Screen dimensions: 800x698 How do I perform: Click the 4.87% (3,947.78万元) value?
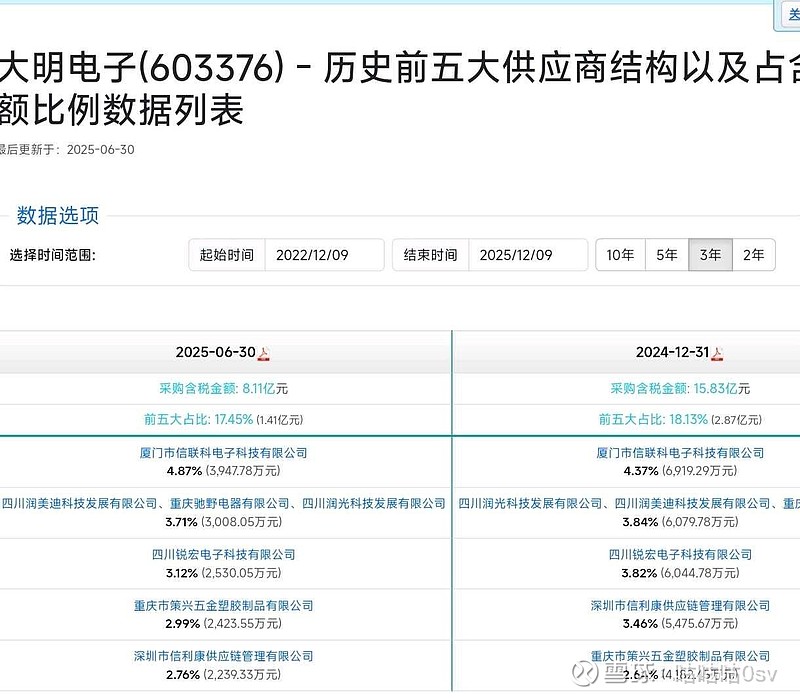coord(223,471)
